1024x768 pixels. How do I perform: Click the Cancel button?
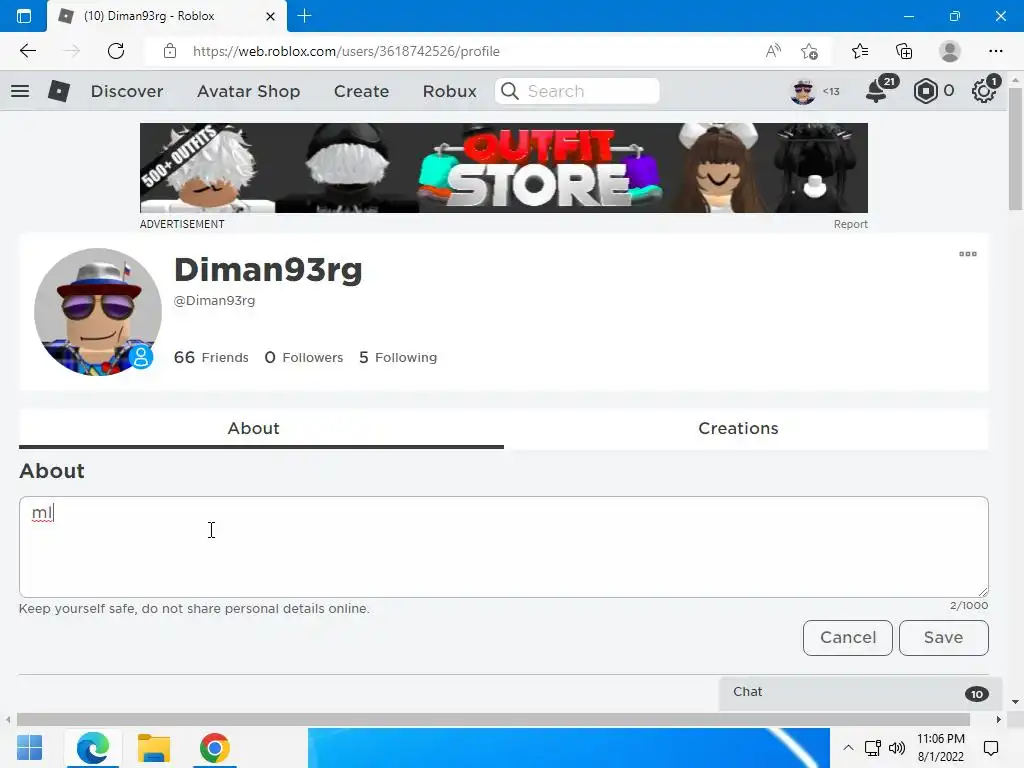(x=848, y=637)
